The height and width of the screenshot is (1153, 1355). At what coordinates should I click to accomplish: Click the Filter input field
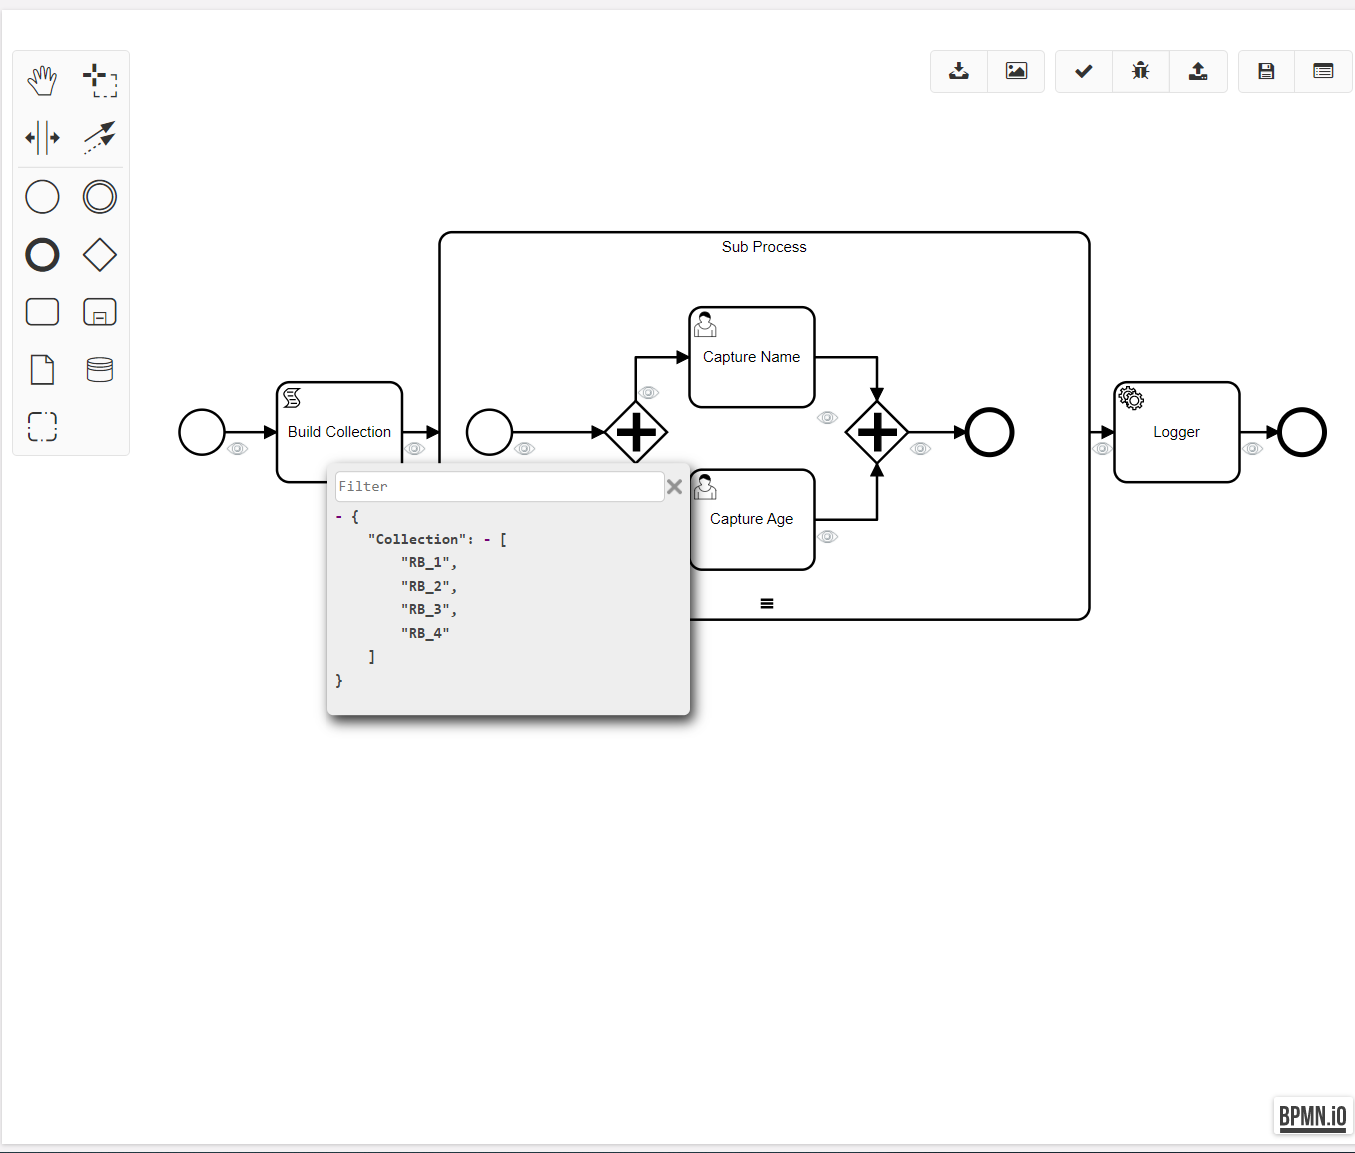[499, 487]
